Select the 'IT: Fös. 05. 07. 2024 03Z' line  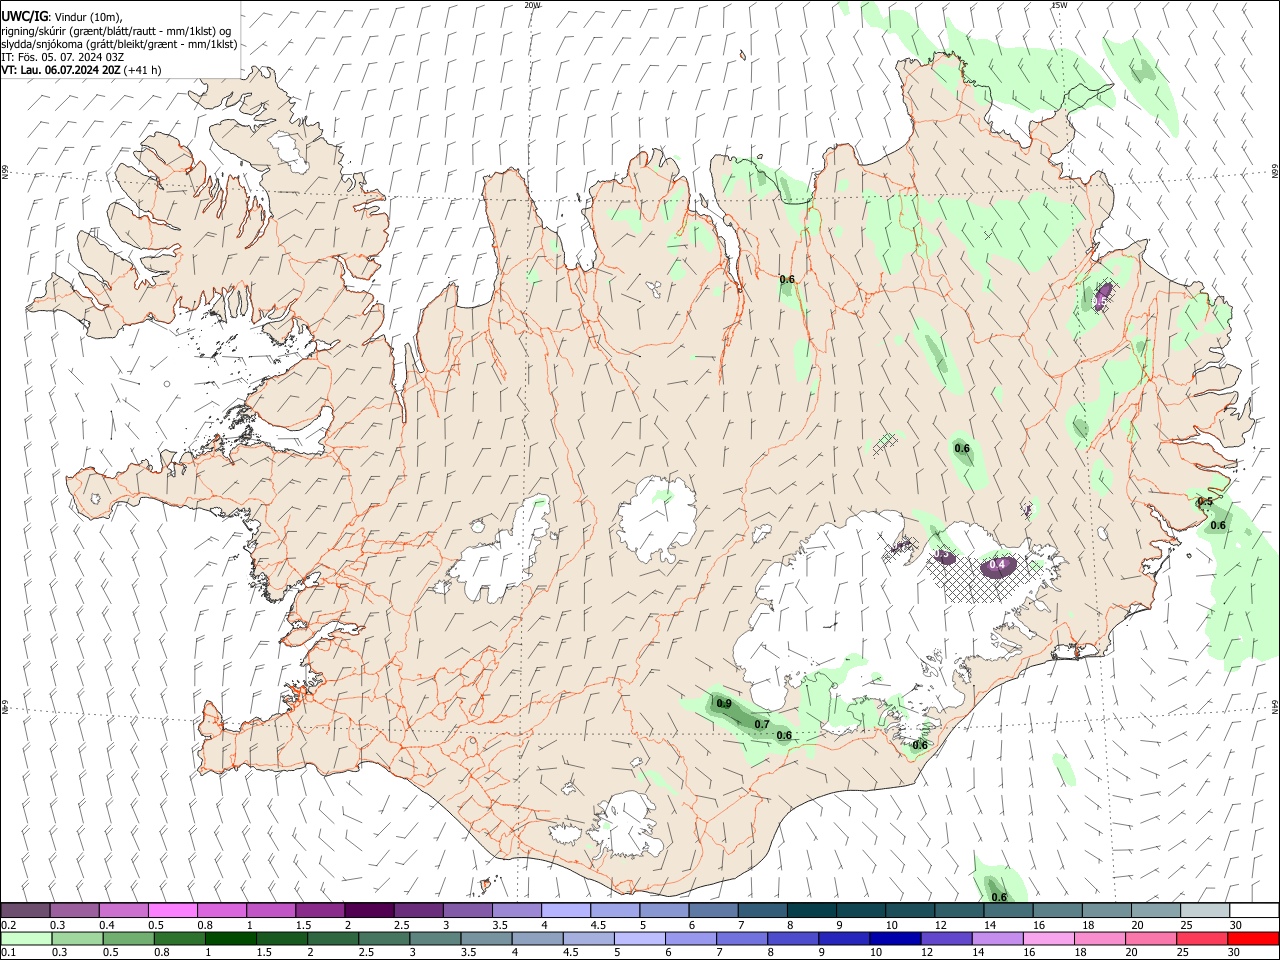coord(63,57)
